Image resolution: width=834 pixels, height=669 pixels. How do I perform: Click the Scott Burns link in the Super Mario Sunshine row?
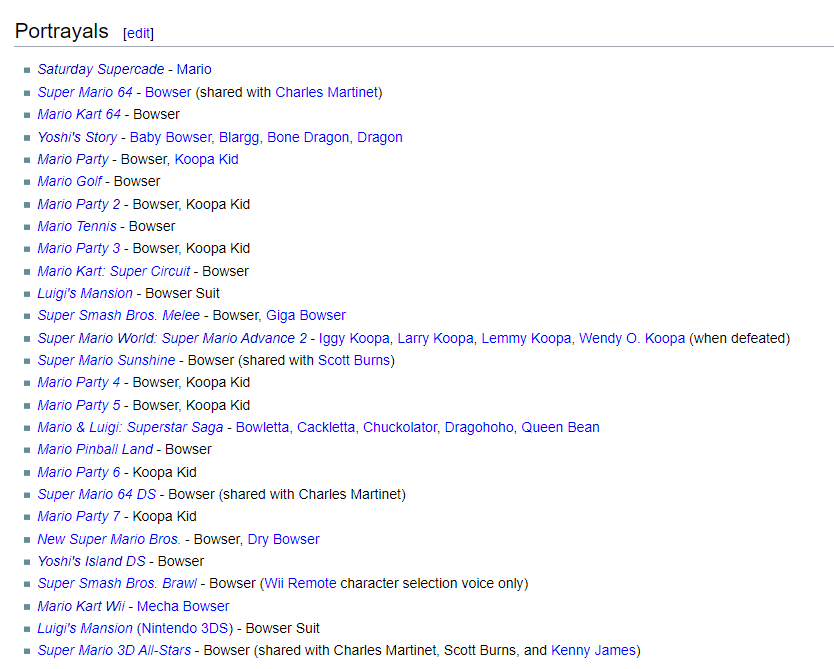click(354, 361)
